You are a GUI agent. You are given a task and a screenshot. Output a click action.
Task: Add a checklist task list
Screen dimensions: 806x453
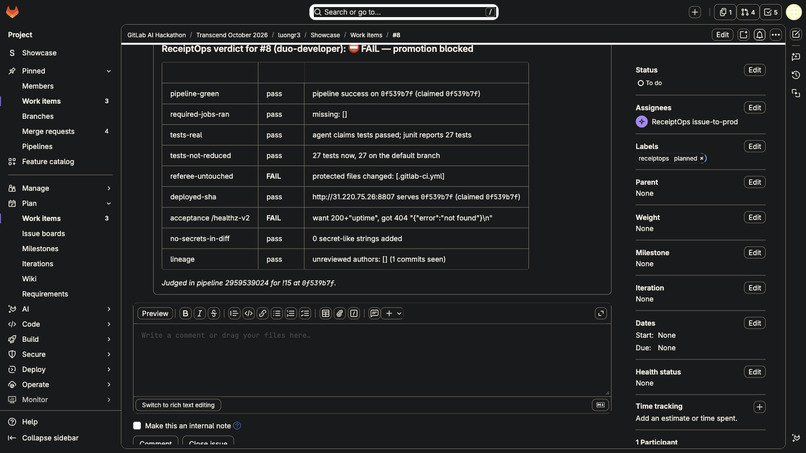pos(305,313)
